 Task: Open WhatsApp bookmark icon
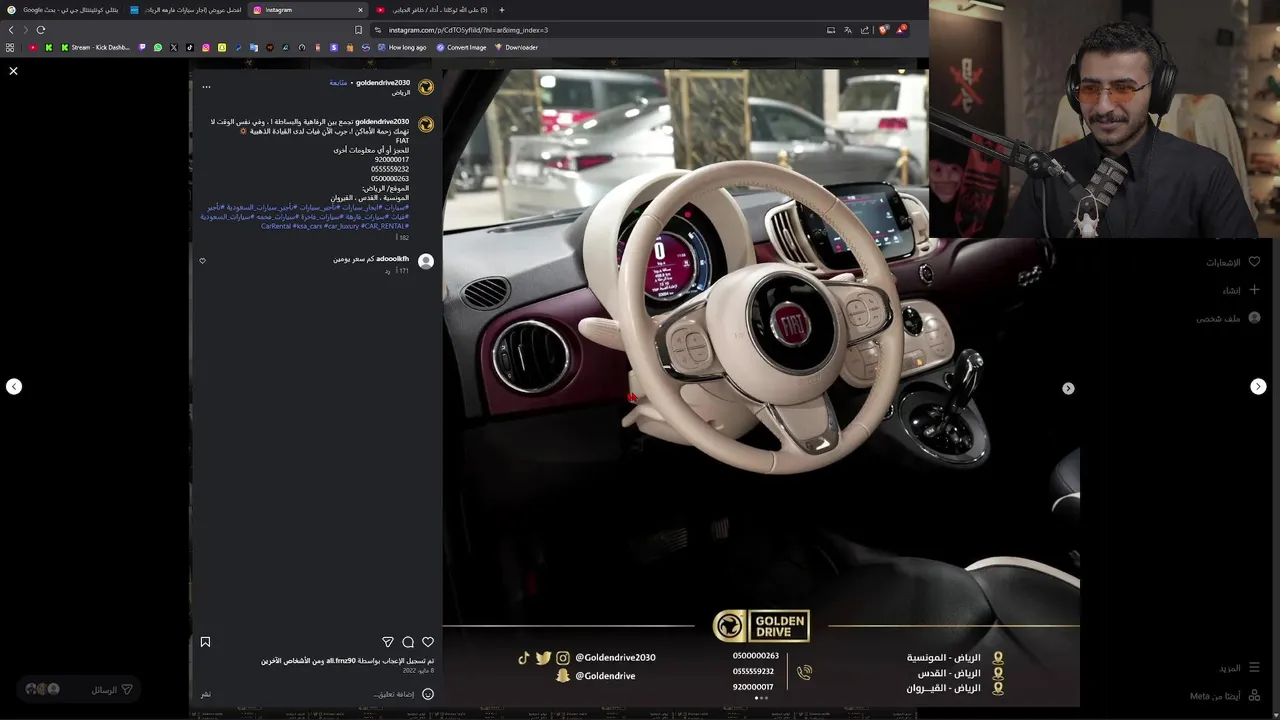coord(158,47)
